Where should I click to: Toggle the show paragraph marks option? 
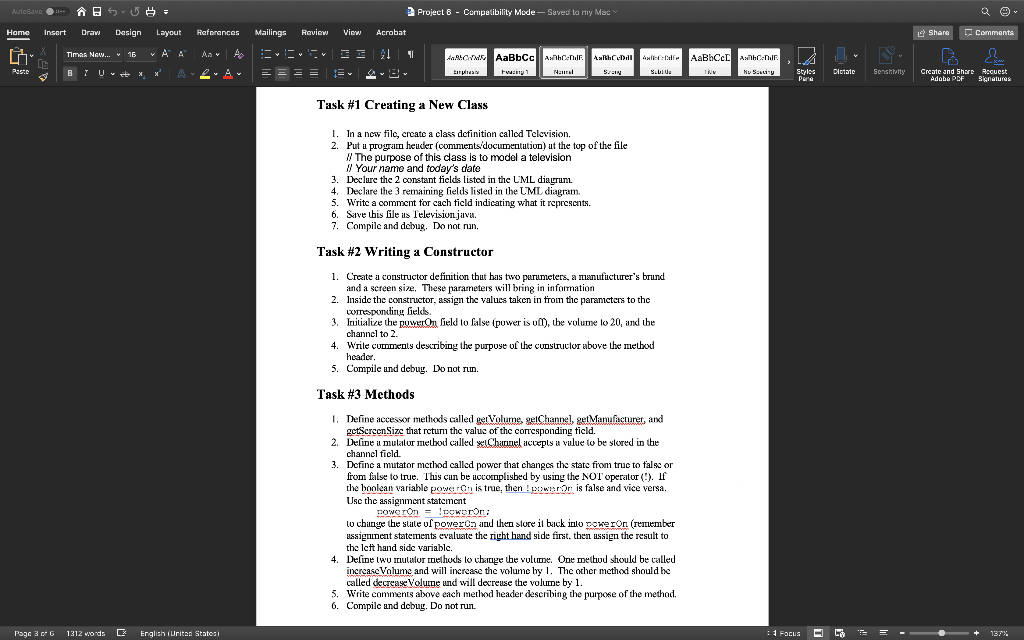point(411,54)
